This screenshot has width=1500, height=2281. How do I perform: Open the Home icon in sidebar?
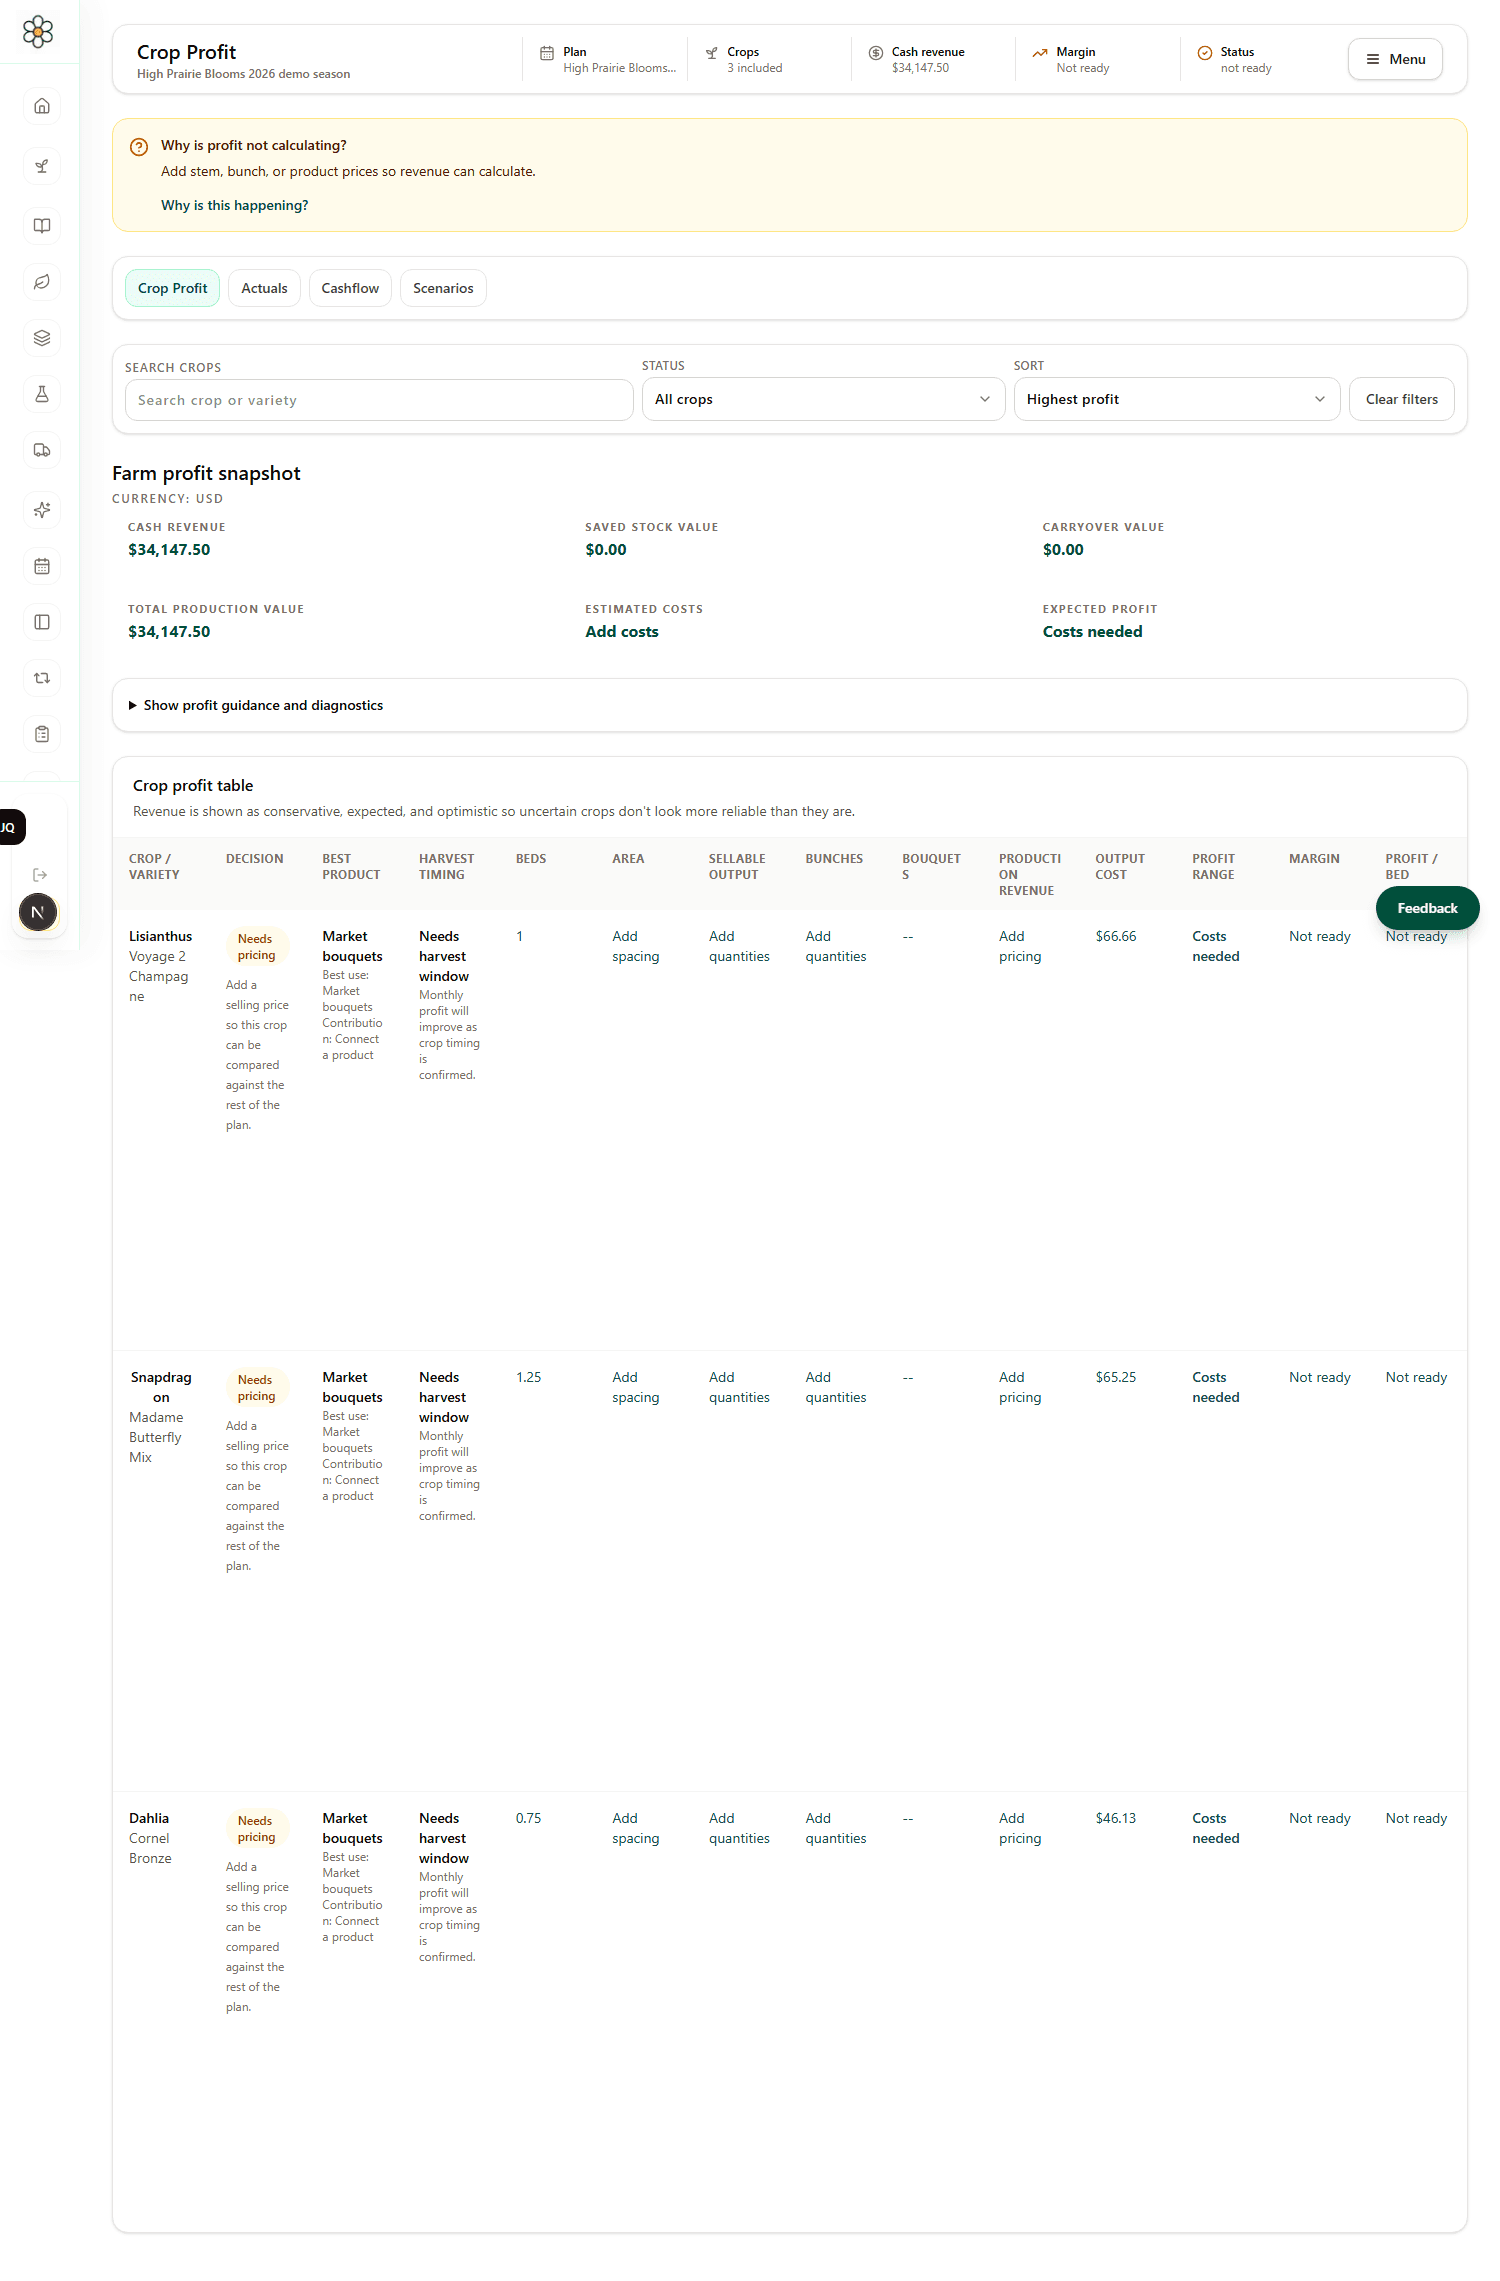point(42,106)
